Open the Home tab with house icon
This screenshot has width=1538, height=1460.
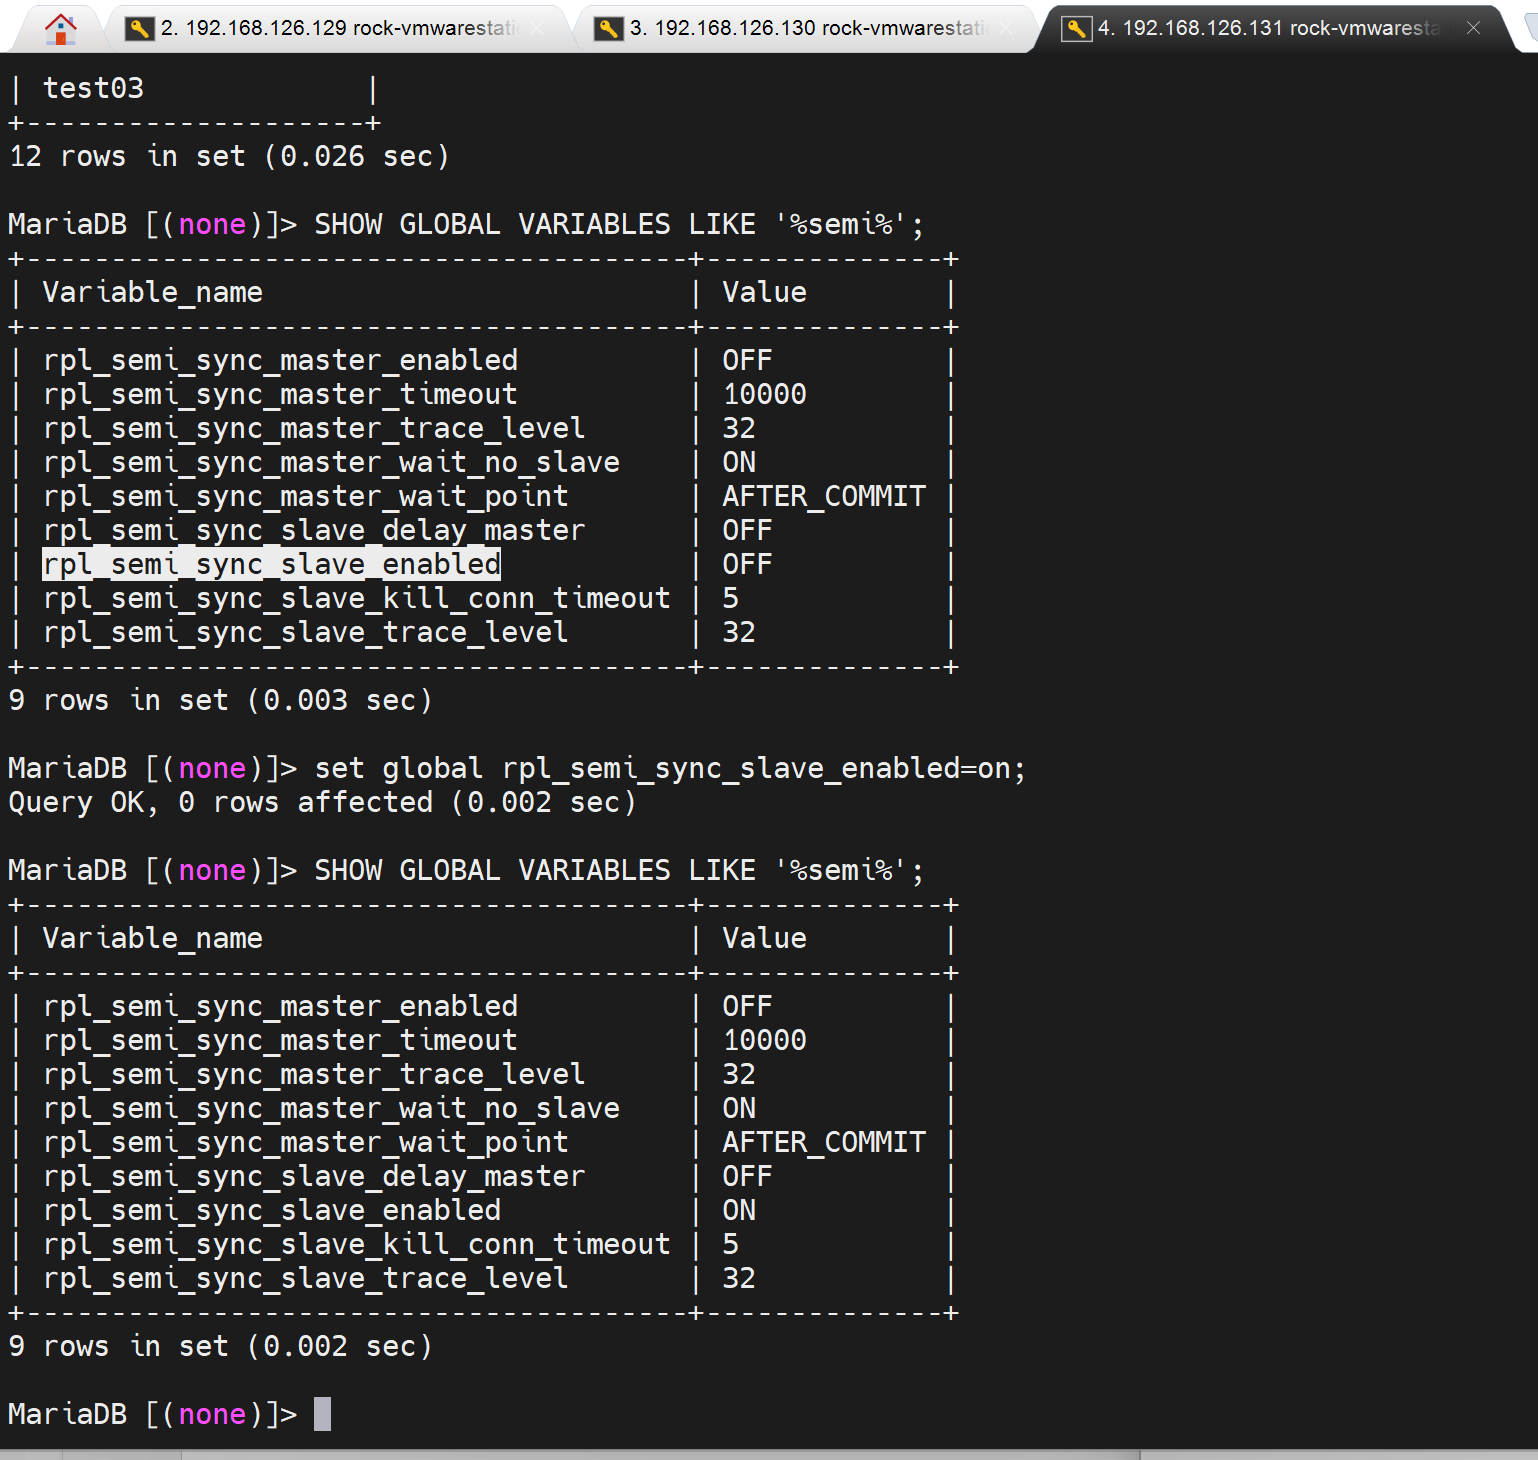pyautogui.click(x=60, y=29)
